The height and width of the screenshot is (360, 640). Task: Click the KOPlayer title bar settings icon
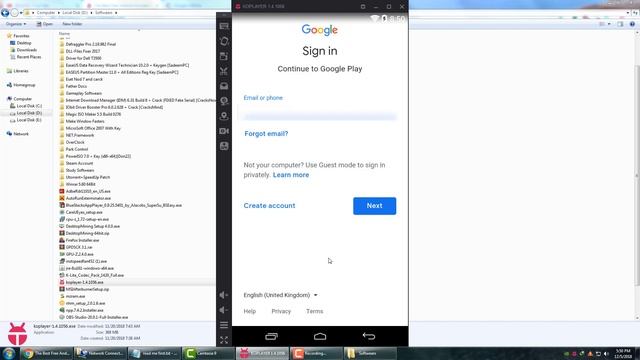click(363, 7)
